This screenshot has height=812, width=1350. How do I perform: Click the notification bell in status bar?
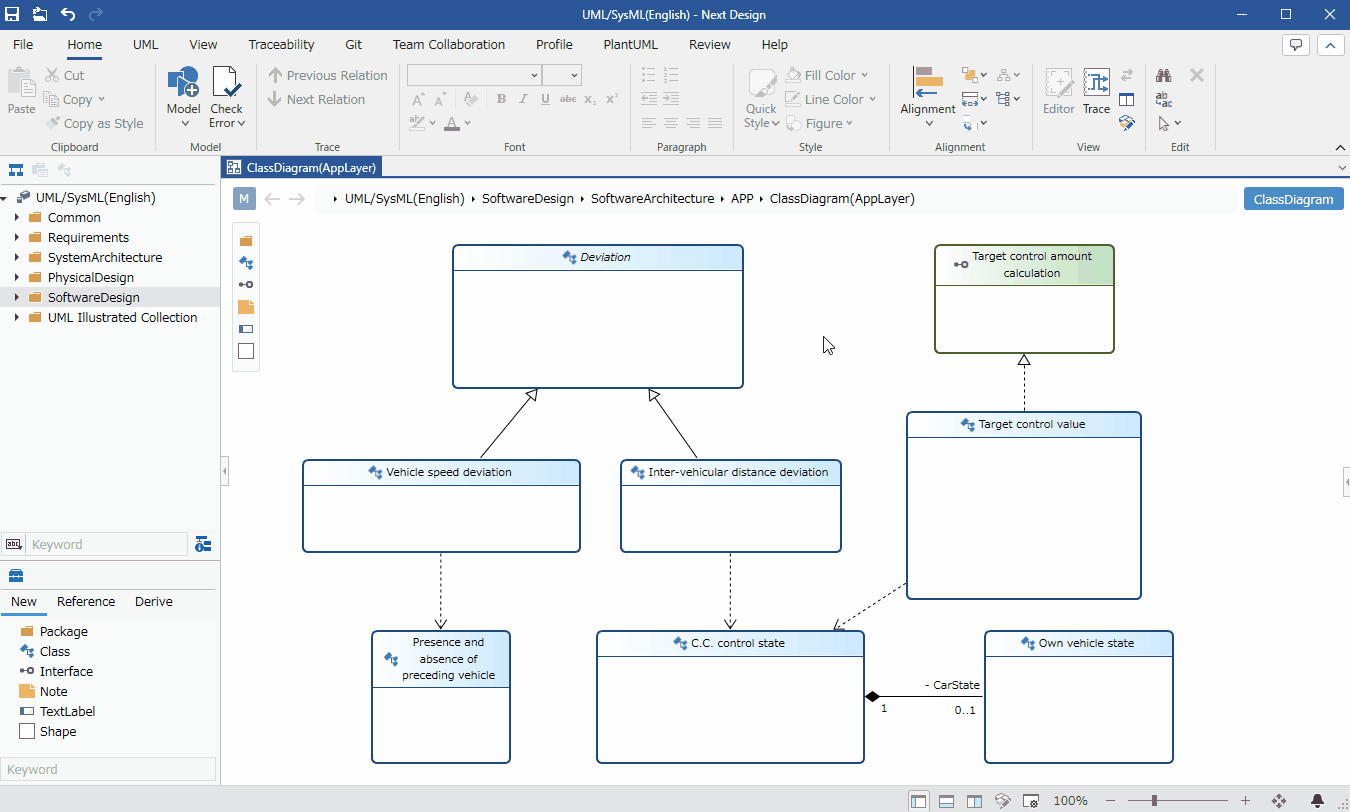1317,801
